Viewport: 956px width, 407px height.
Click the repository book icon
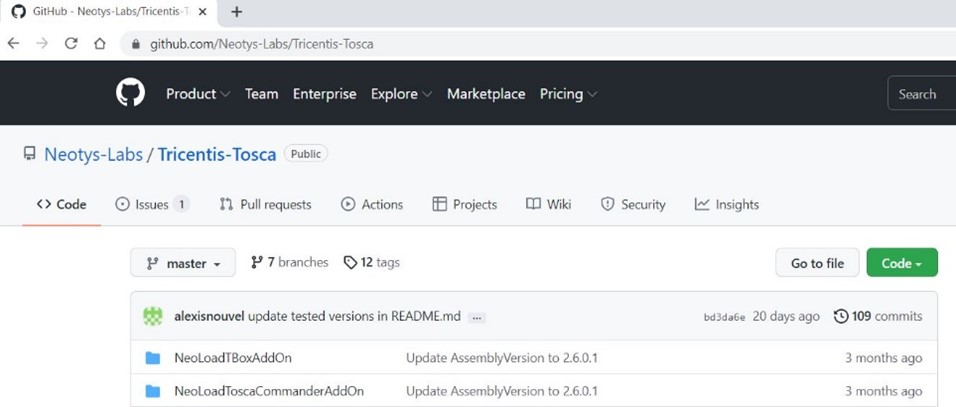29,154
